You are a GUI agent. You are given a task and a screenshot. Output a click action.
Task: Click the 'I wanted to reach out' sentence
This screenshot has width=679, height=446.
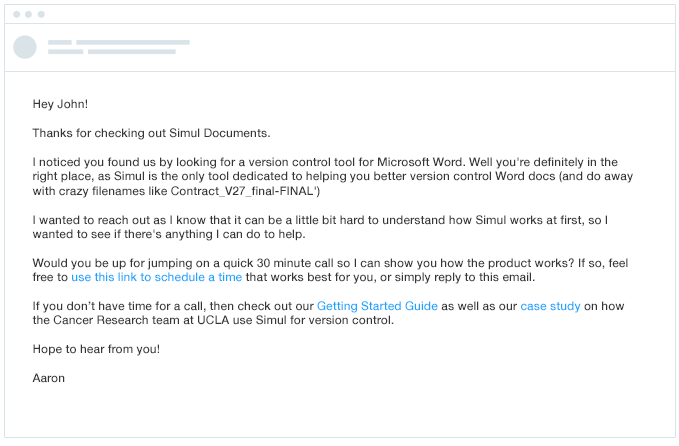(320, 227)
